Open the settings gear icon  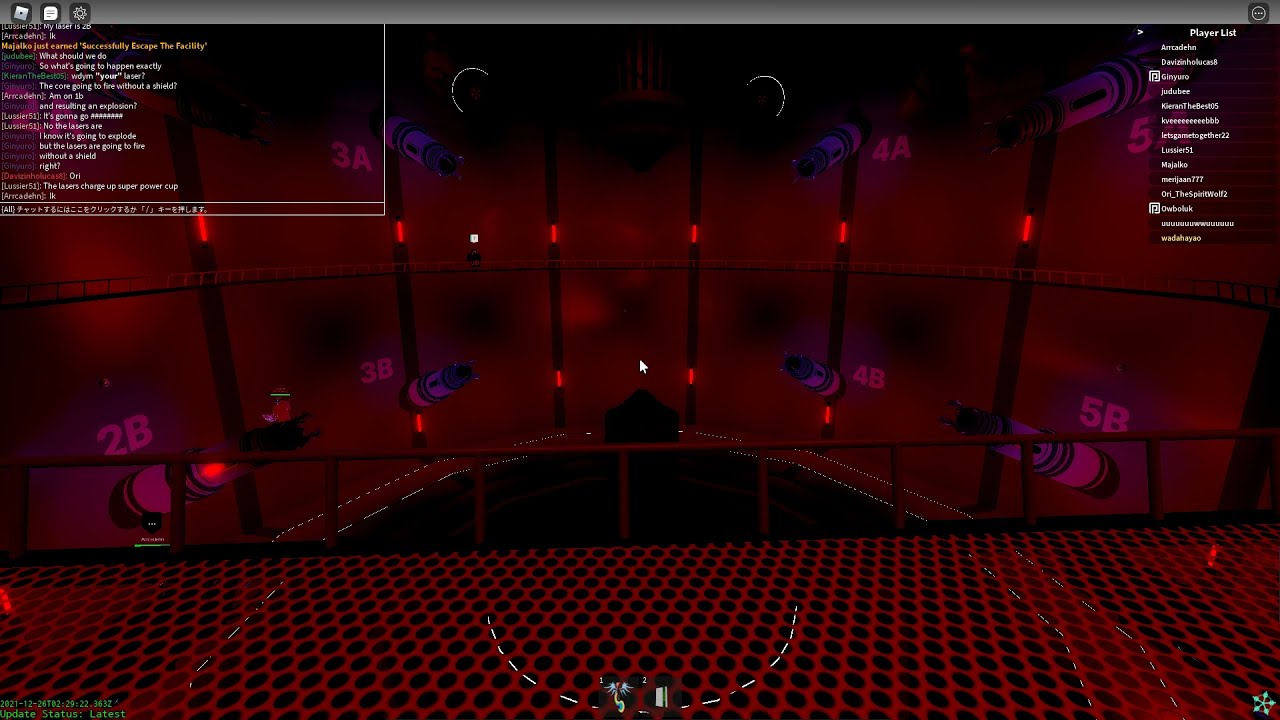80,13
